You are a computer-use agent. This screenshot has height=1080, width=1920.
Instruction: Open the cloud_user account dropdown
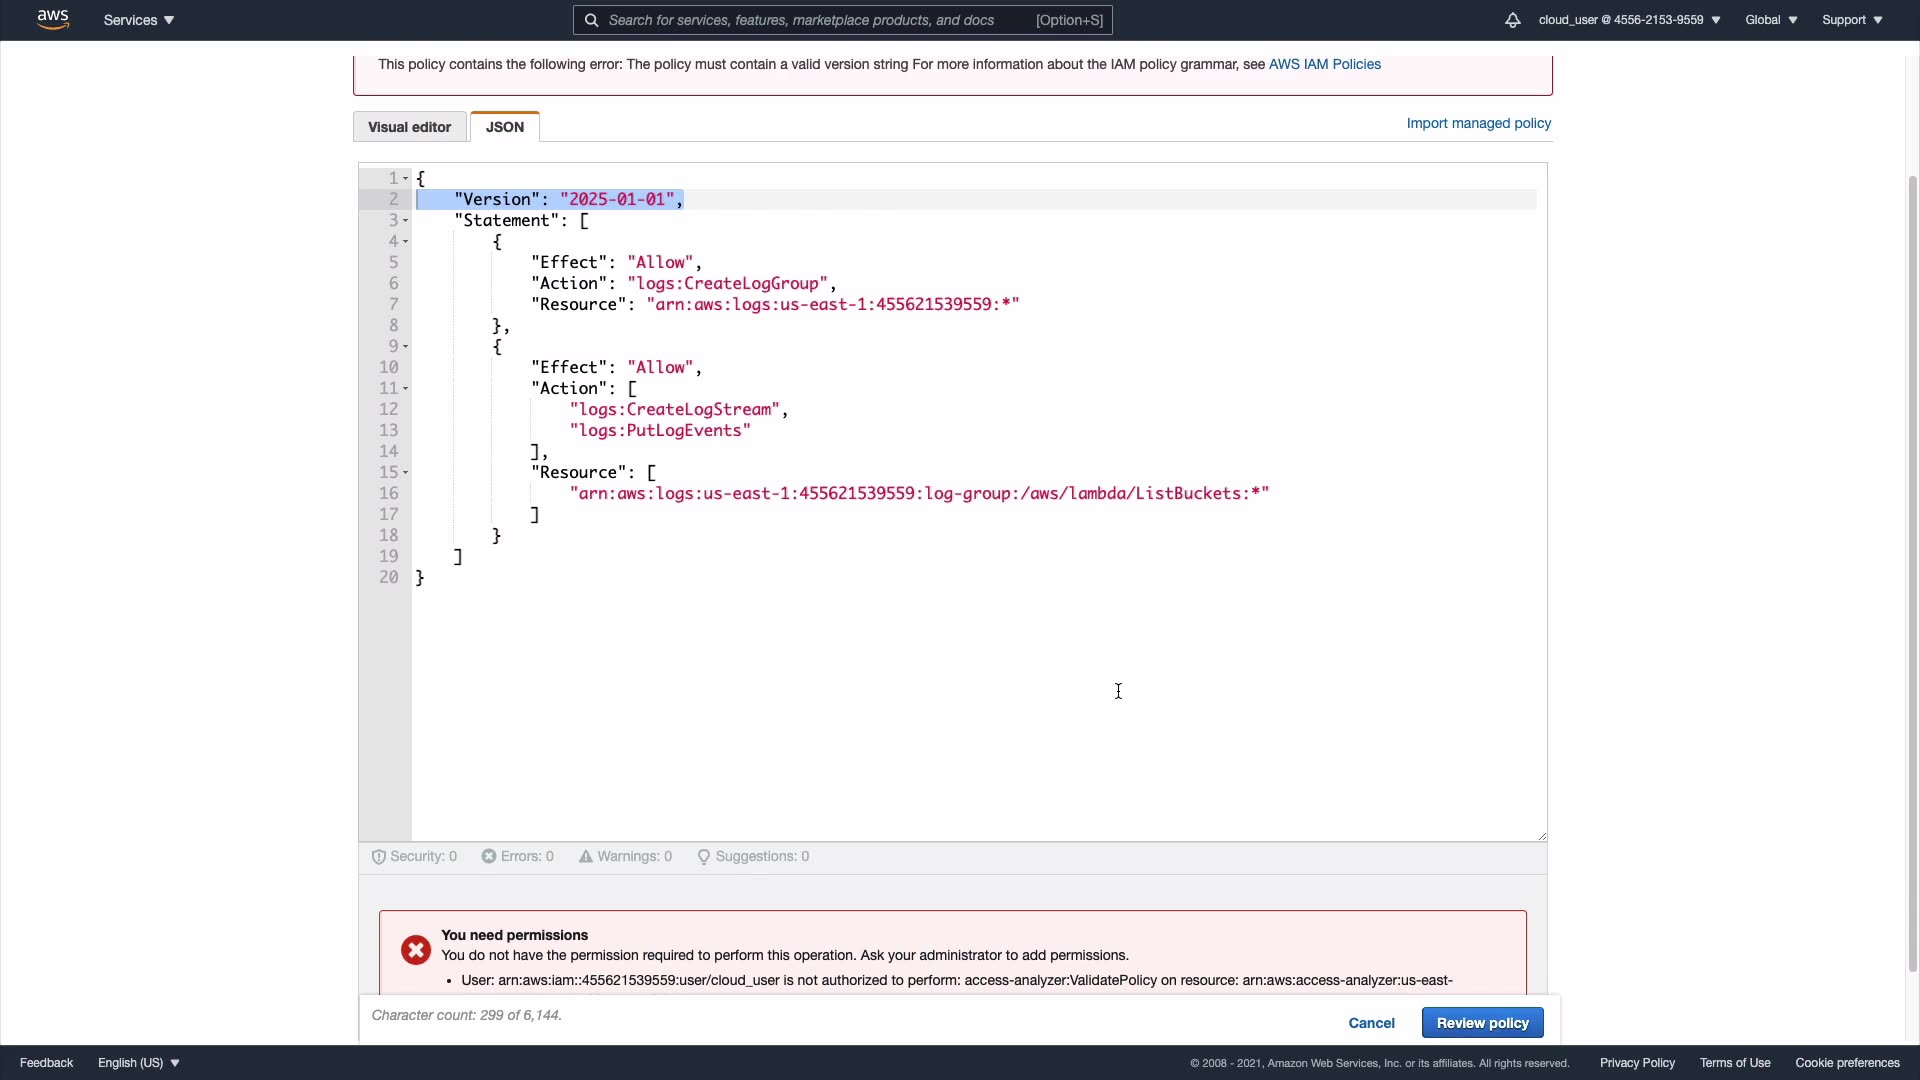(x=1629, y=20)
